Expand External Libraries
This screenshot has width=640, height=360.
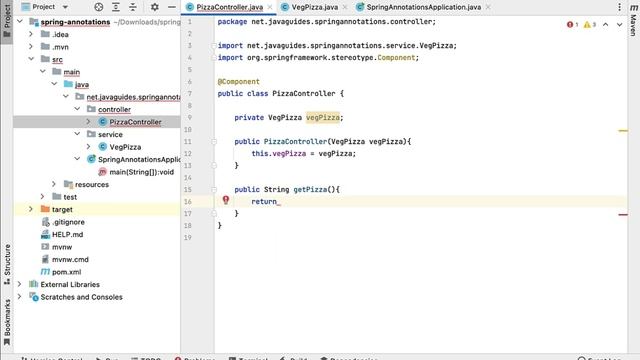[20, 284]
